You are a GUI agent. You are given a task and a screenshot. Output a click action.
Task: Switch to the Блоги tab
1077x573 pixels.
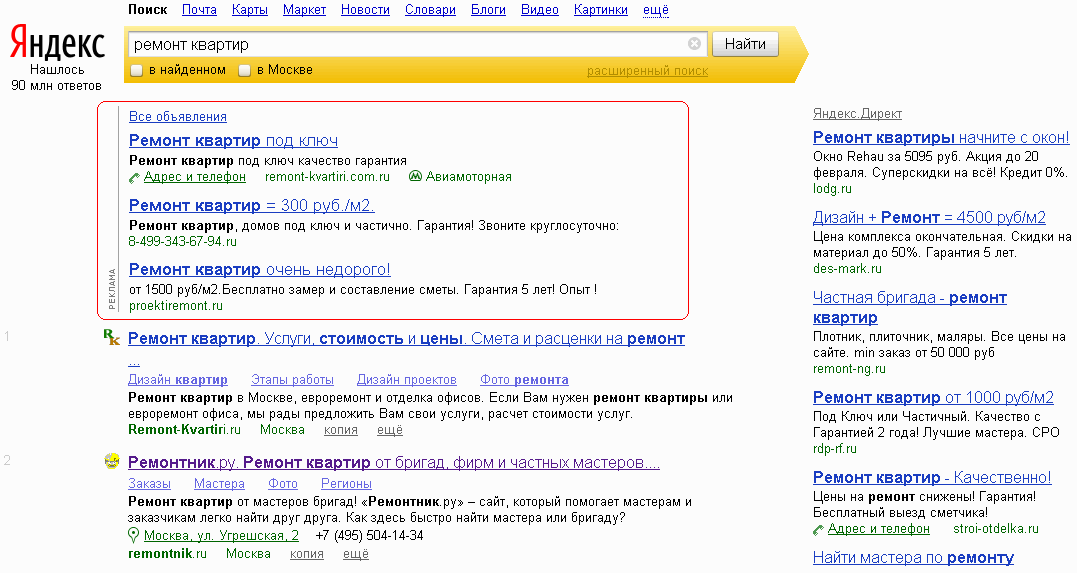click(488, 10)
